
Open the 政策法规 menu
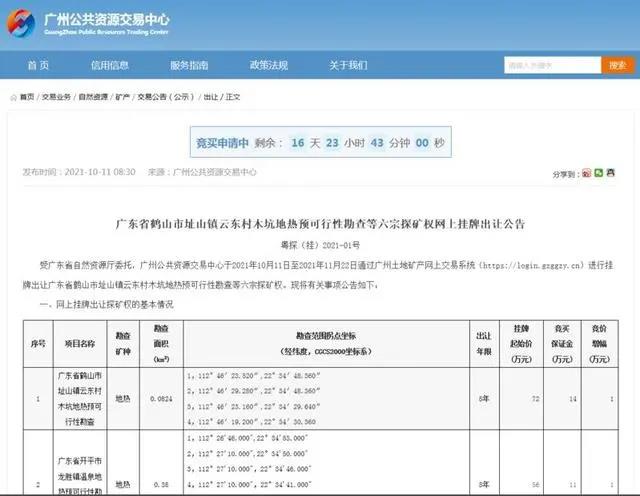click(x=268, y=65)
